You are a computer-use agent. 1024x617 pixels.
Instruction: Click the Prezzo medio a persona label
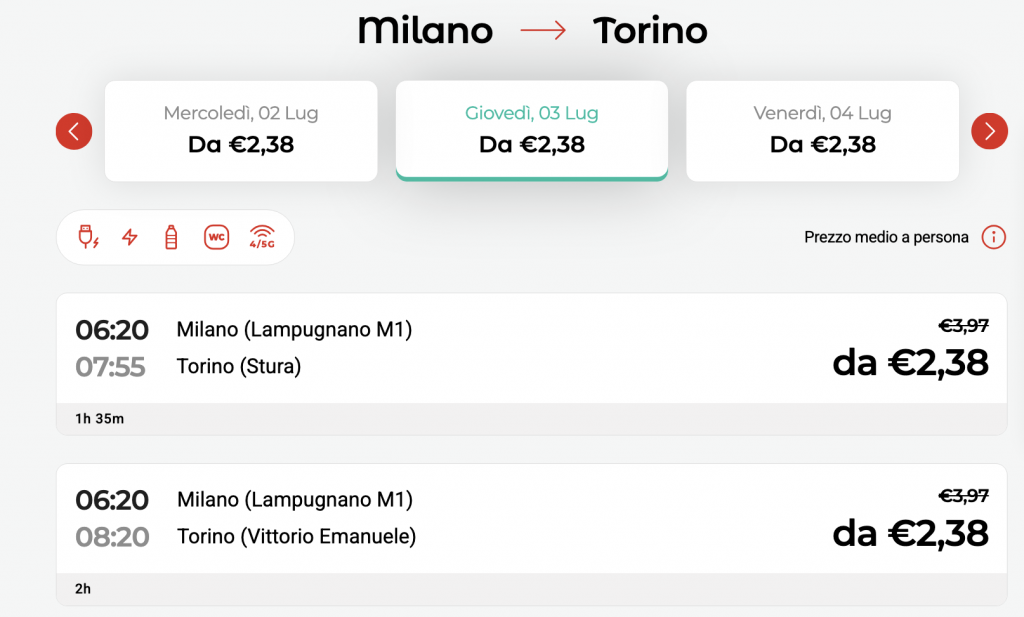886,238
